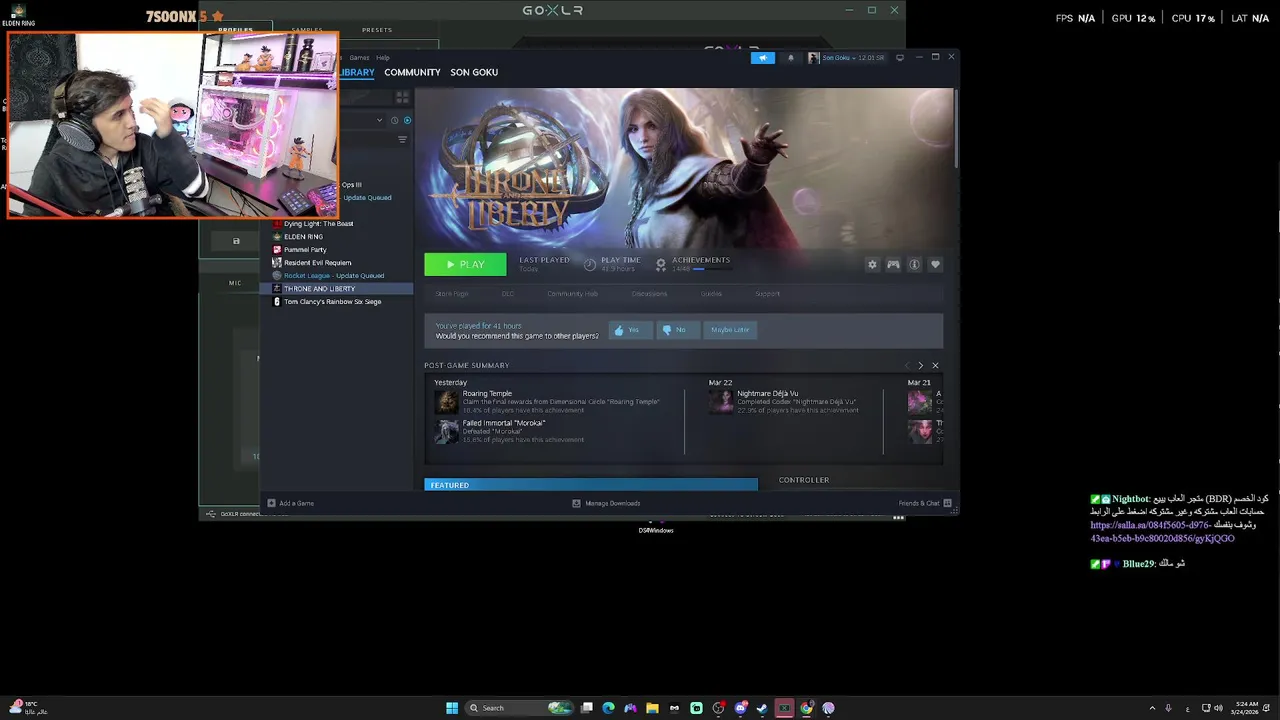The image size is (1280, 720).
Task: Open the Failed Immortal Morokai achievement thumbnail
Action: (446, 431)
